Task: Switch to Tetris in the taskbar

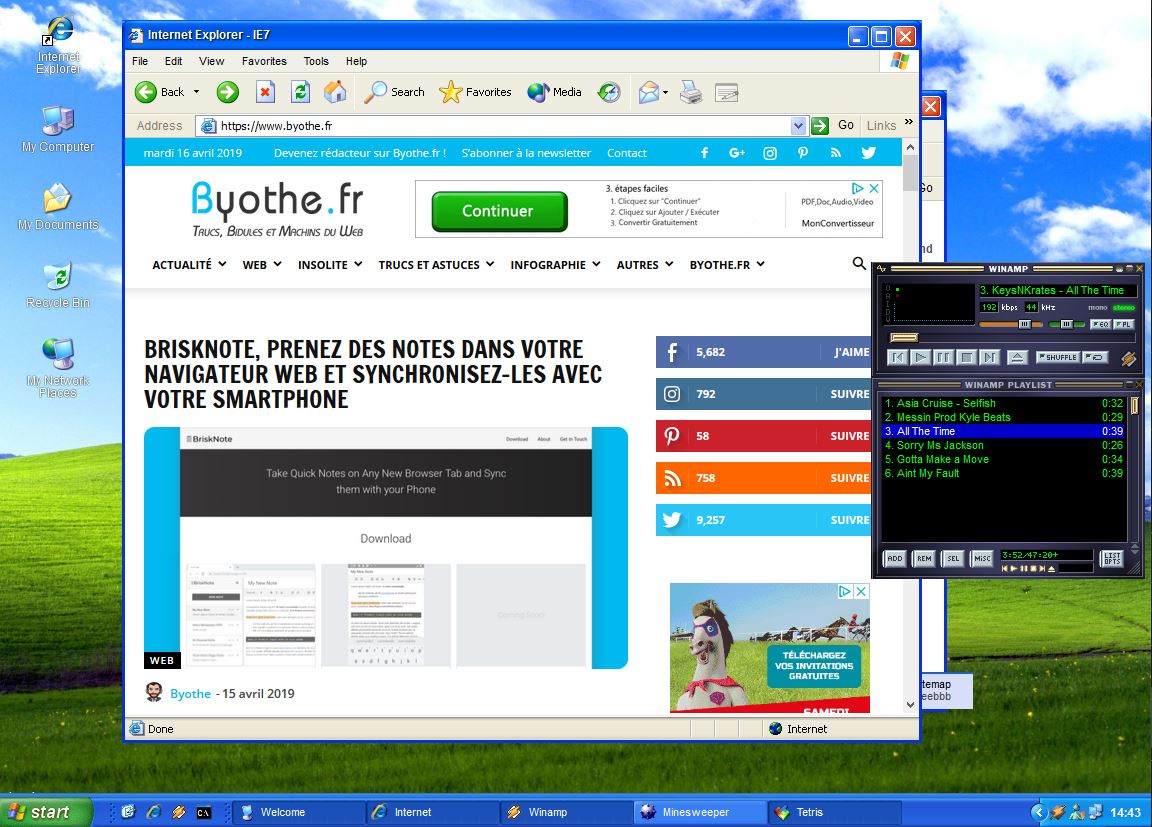Action: pyautogui.click(x=835, y=812)
